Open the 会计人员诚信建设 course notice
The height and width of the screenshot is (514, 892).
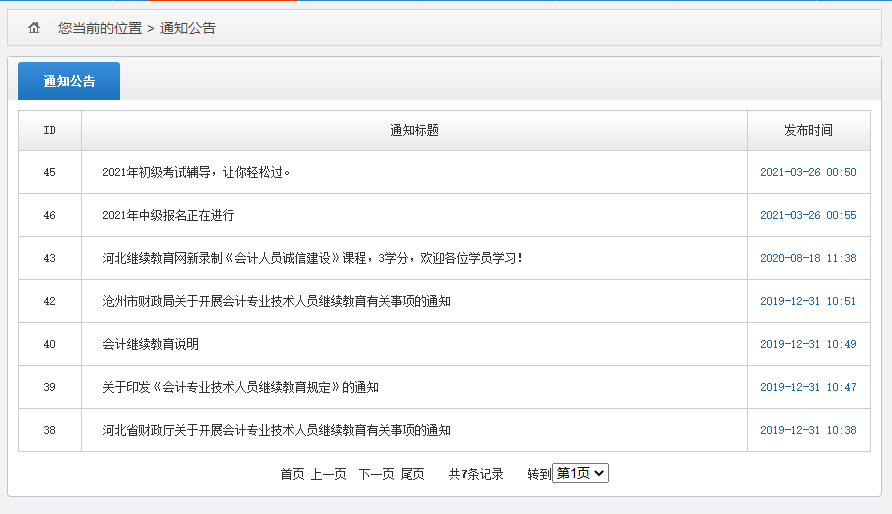(312, 258)
